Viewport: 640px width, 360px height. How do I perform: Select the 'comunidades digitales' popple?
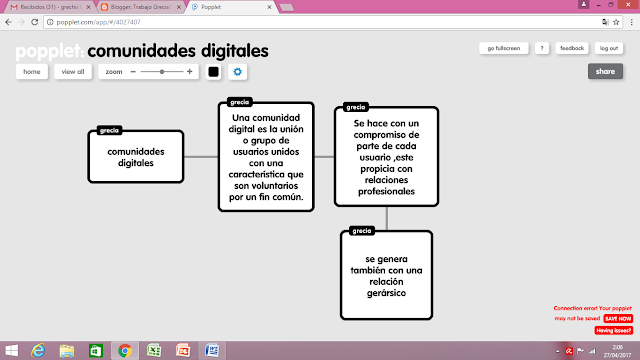(136, 157)
